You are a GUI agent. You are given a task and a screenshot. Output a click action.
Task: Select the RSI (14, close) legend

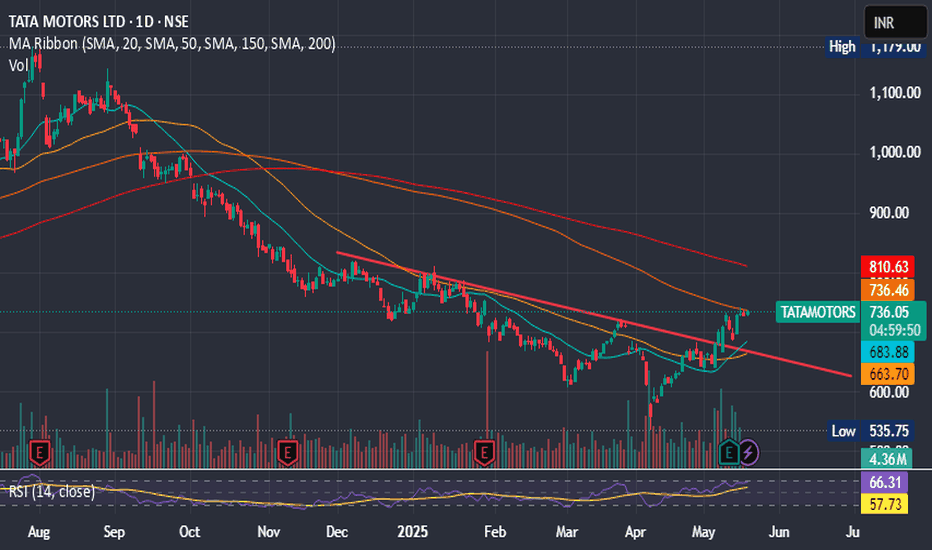52,492
